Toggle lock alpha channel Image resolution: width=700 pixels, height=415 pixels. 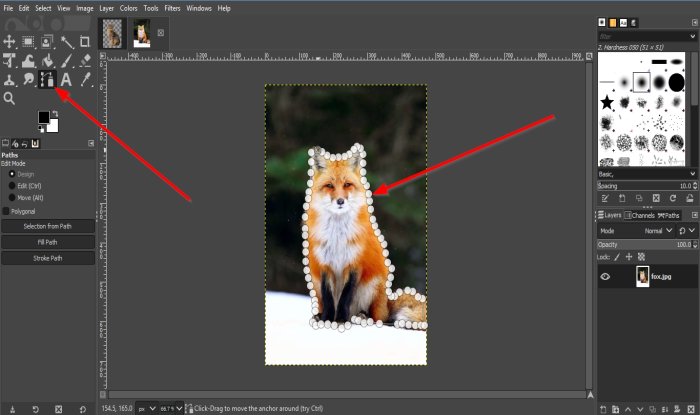point(642,257)
